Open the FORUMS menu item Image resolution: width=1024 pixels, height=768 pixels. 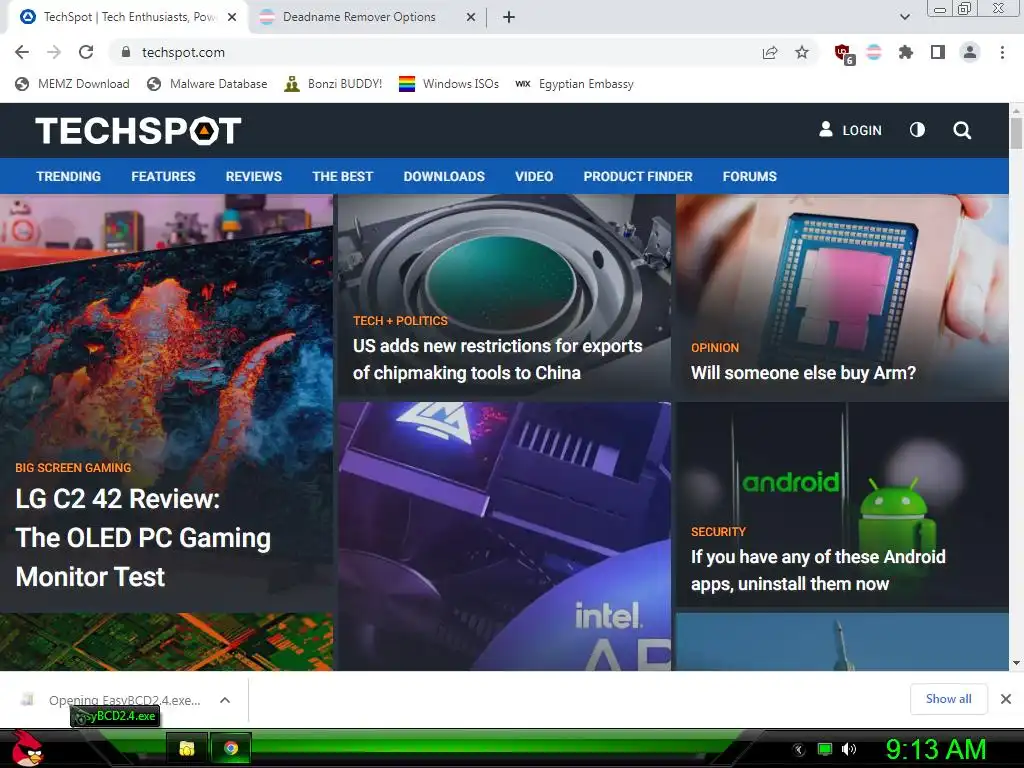(x=750, y=176)
